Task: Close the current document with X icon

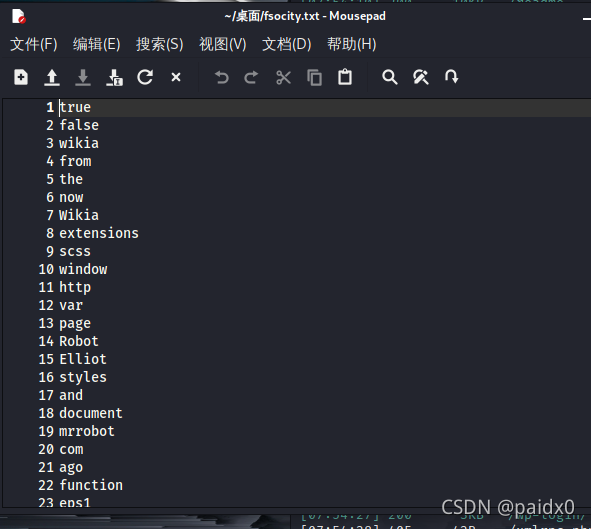Action: [x=176, y=77]
